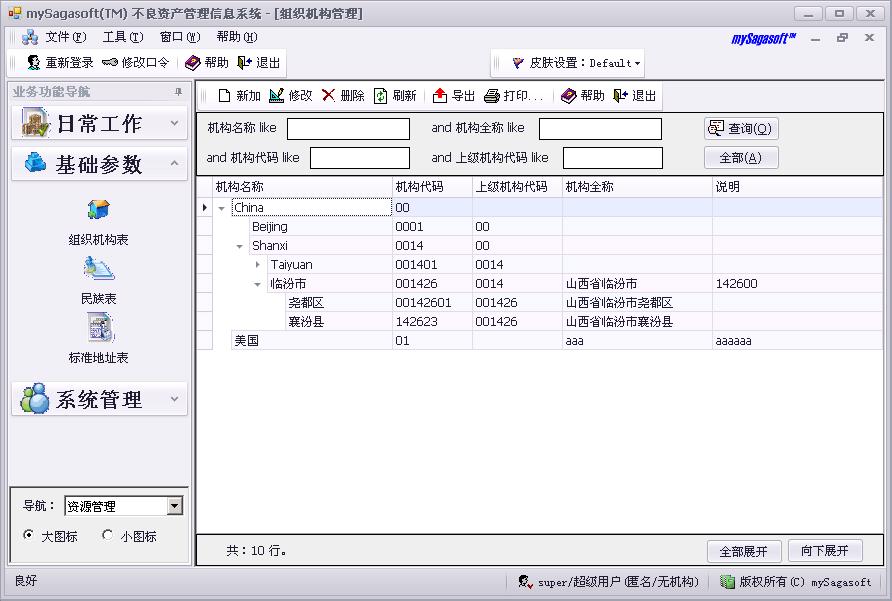This screenshot has height=601, width=892.
Task: Open the Organization table (组织机构表) icon
Action: click(x=98, y=210)
